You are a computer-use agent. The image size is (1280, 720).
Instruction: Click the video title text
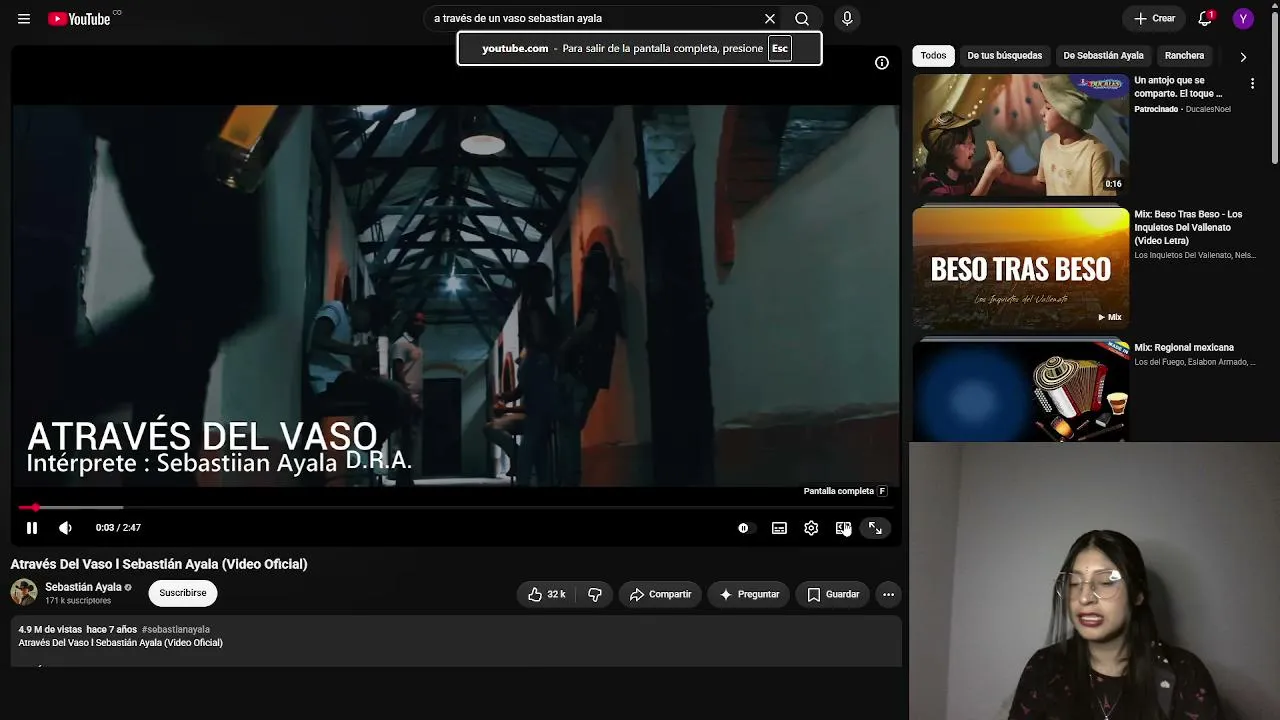pos(159,564)
